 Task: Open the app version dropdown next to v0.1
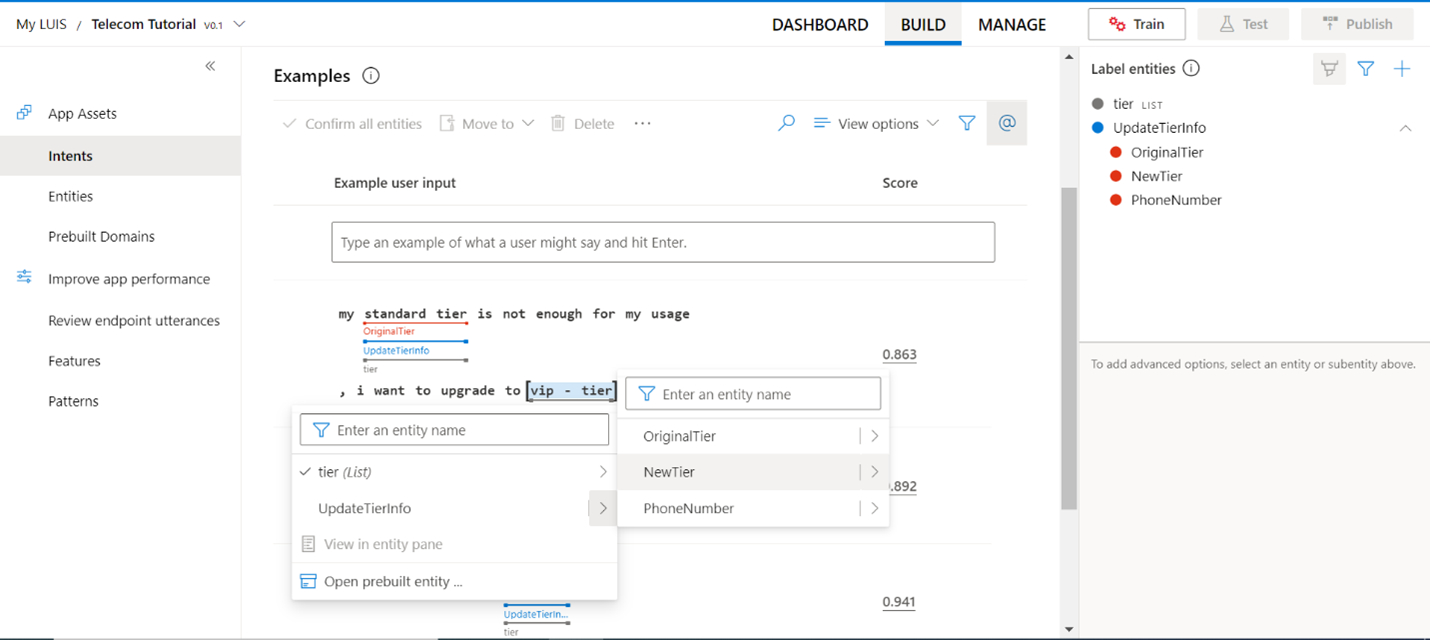coord(239,24)
